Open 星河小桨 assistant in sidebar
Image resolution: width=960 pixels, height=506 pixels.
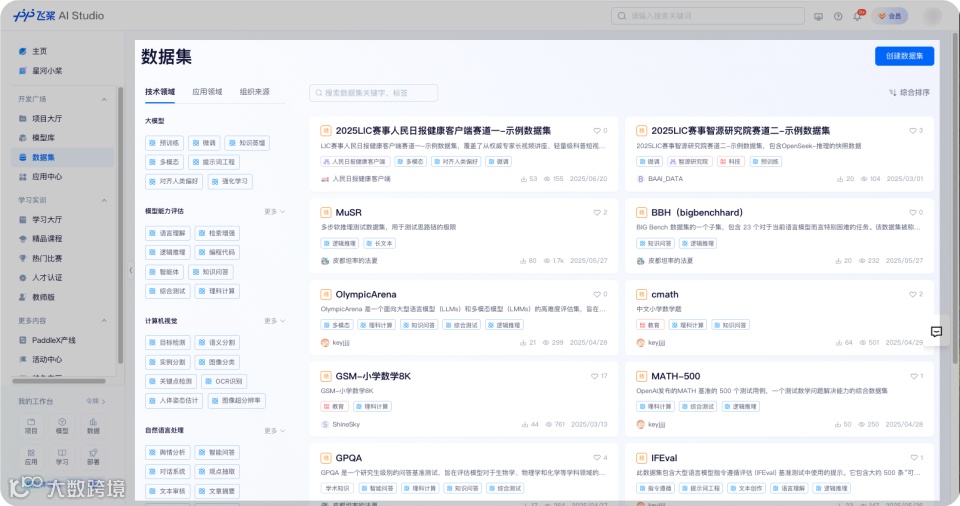[40, 71]
